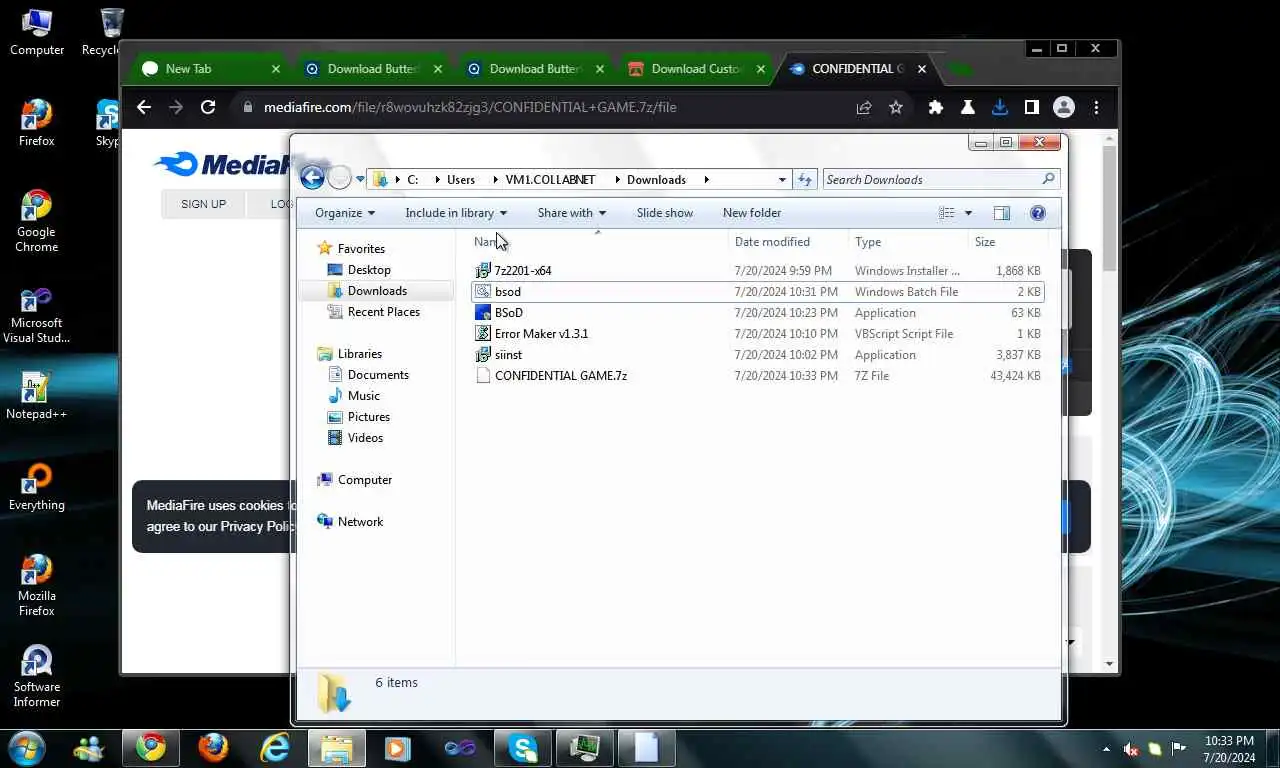Click VM1.COLLABNET in address path
The width and height of the screenshot is (1280, 768).
tap(550, 180)
